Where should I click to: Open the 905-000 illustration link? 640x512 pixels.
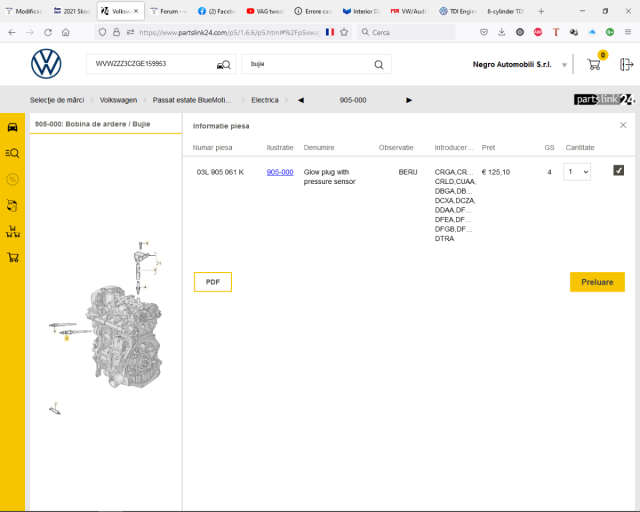[280, 172]
